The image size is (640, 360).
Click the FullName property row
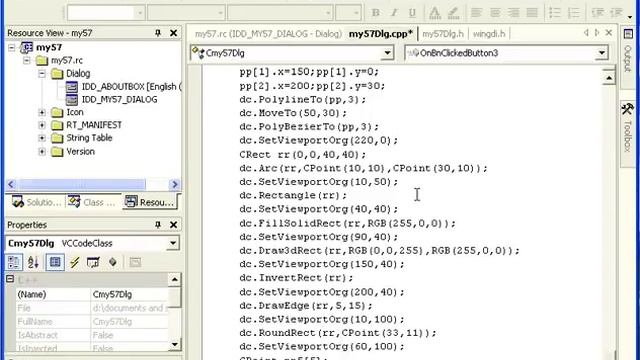[92, 322]
